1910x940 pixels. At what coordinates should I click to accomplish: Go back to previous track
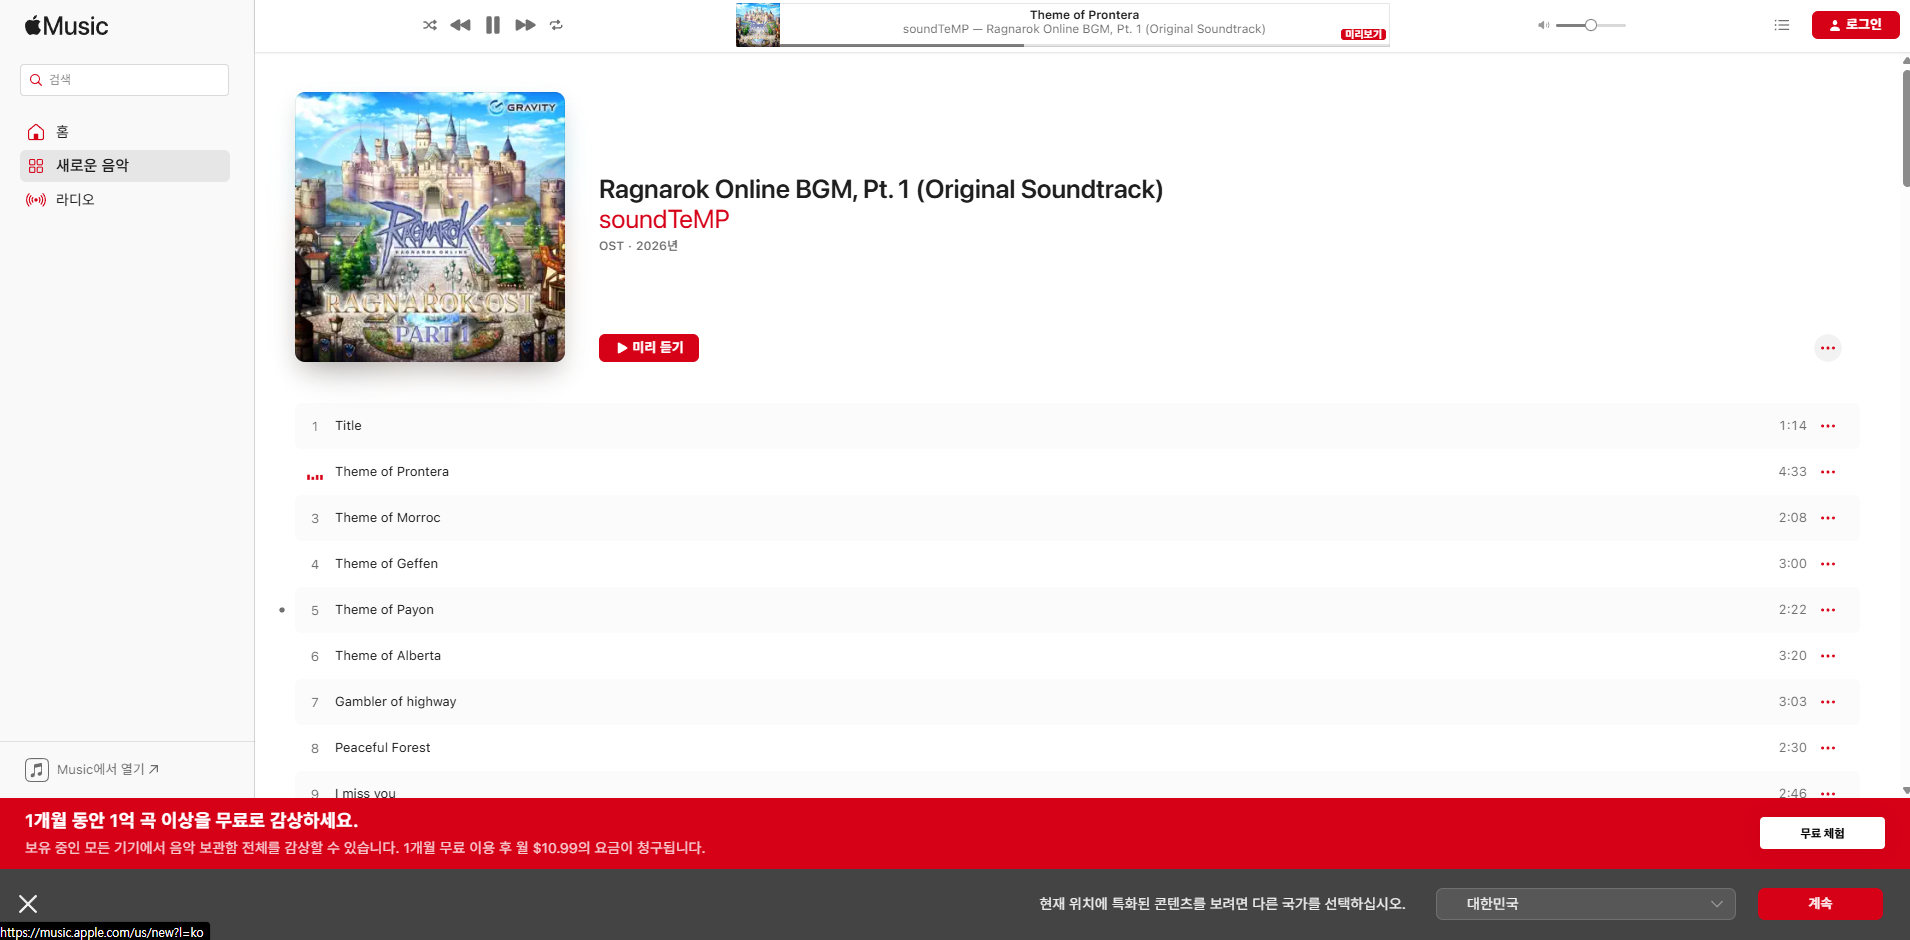click(x=460, y=25)
